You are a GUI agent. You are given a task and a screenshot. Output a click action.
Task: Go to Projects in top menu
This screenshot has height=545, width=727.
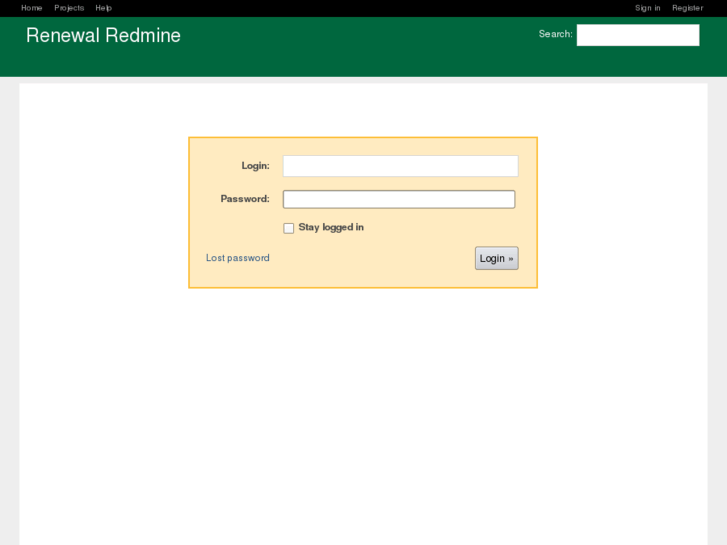[x=69, y=8]
